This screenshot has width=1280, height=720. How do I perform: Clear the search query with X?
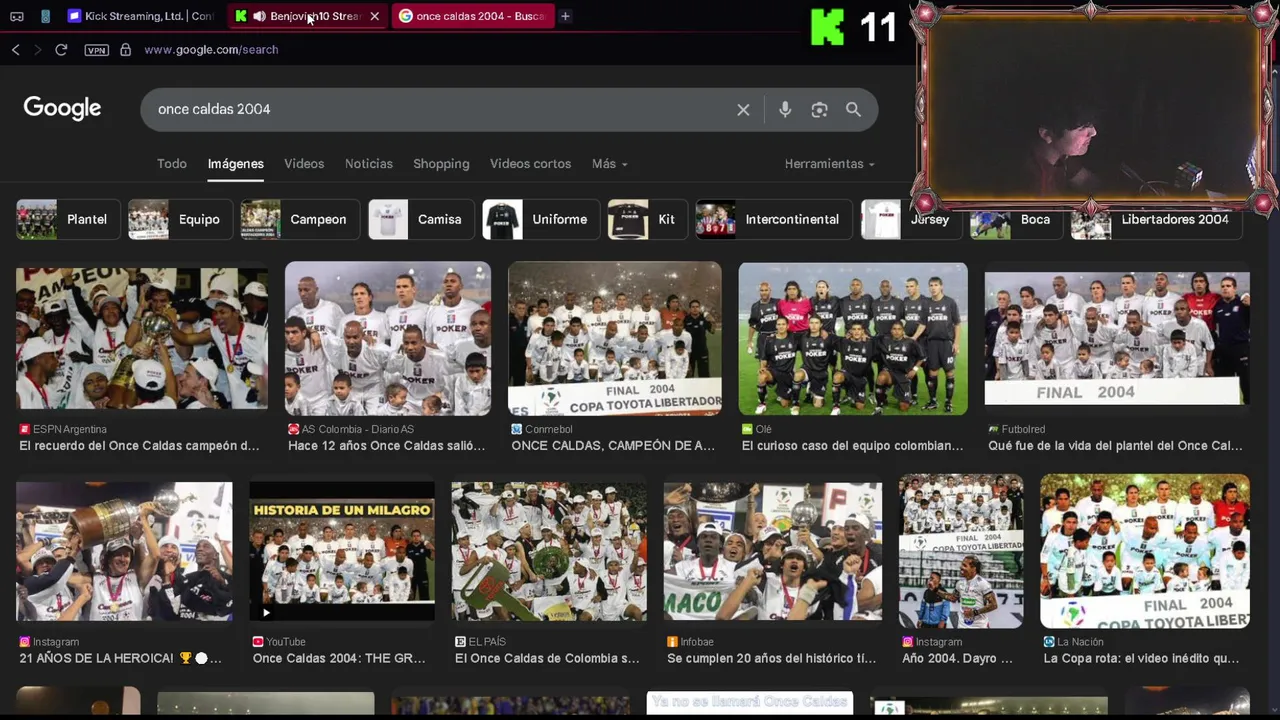click(x=743, y=110)
